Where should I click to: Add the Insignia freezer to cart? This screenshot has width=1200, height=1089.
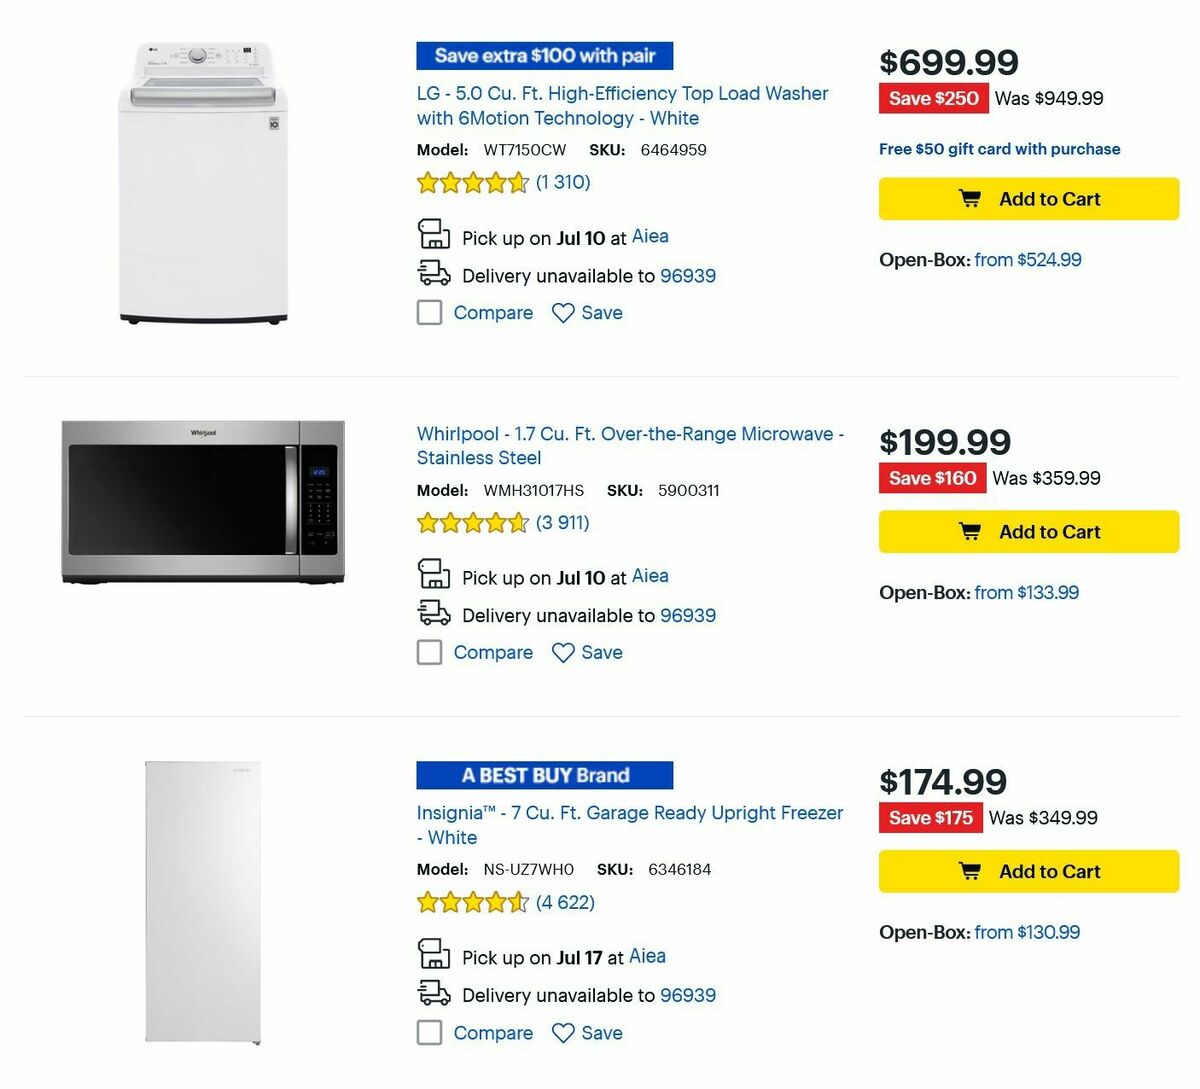point(1028,871)
